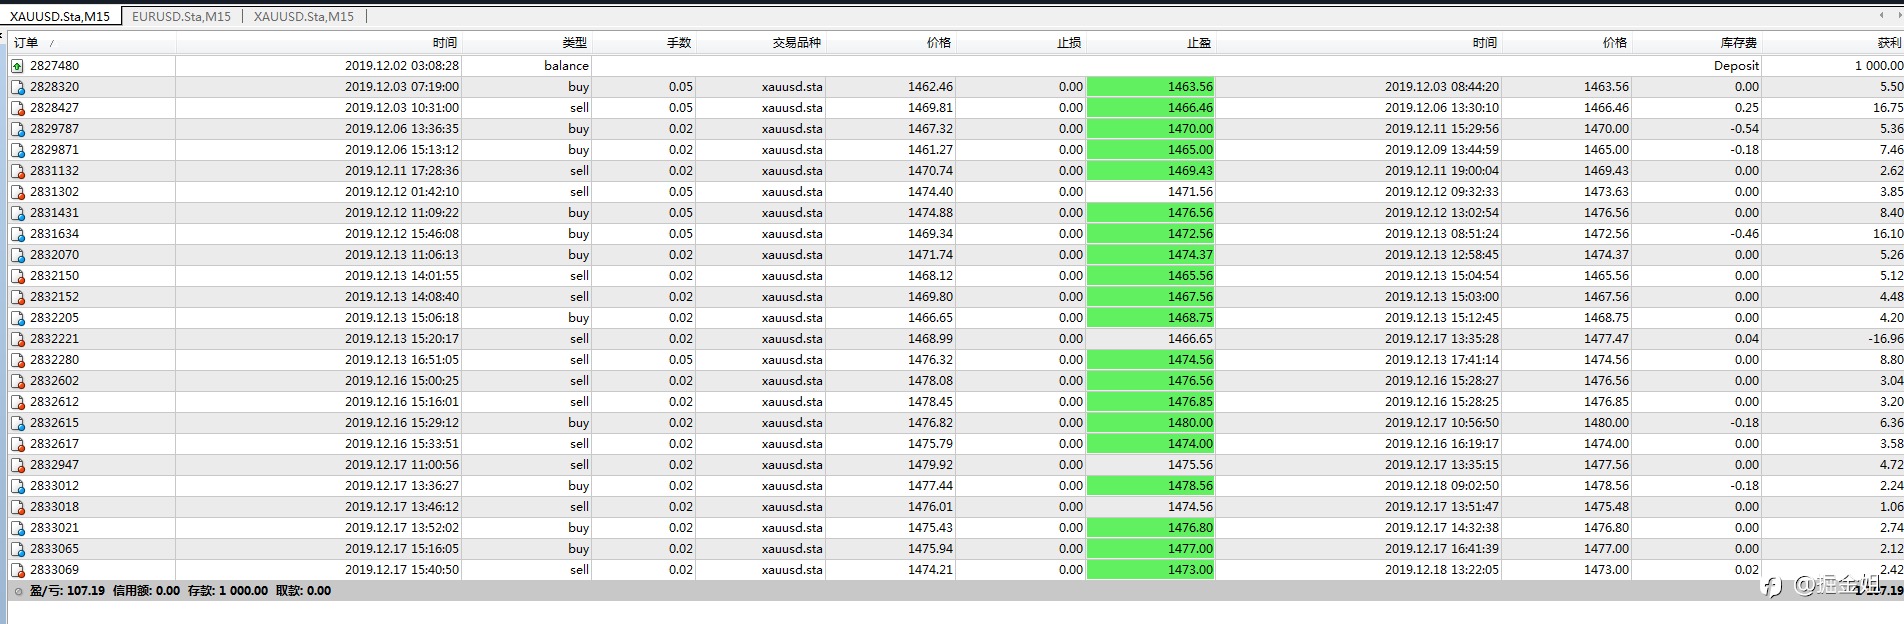Click the order icon for 2832612
1904x624 pixels.
pyautogui.click(x=18, y=402)
